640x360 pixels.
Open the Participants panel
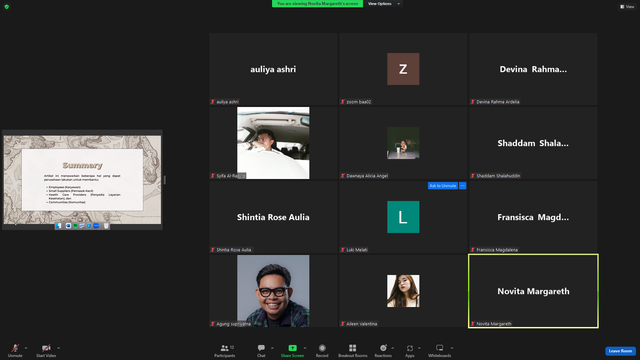[224, 350]
